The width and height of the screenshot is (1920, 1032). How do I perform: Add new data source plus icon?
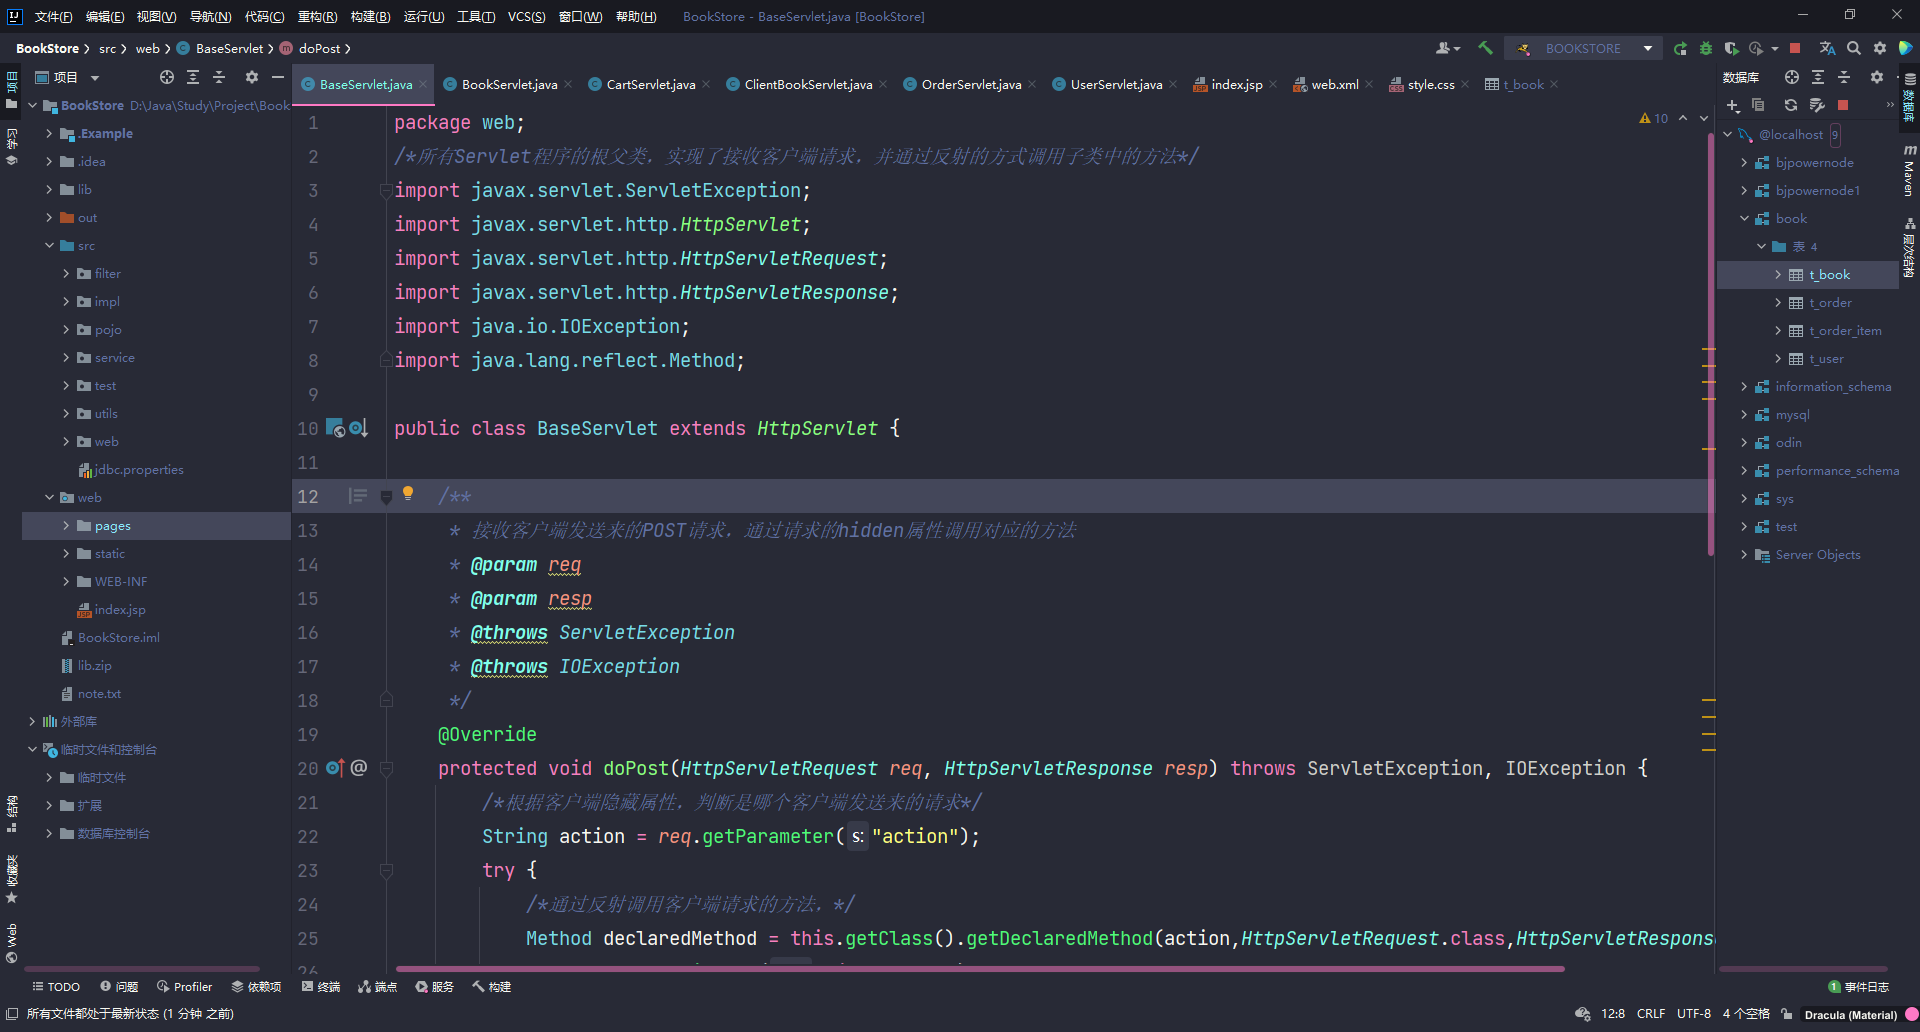(1732, 105)
